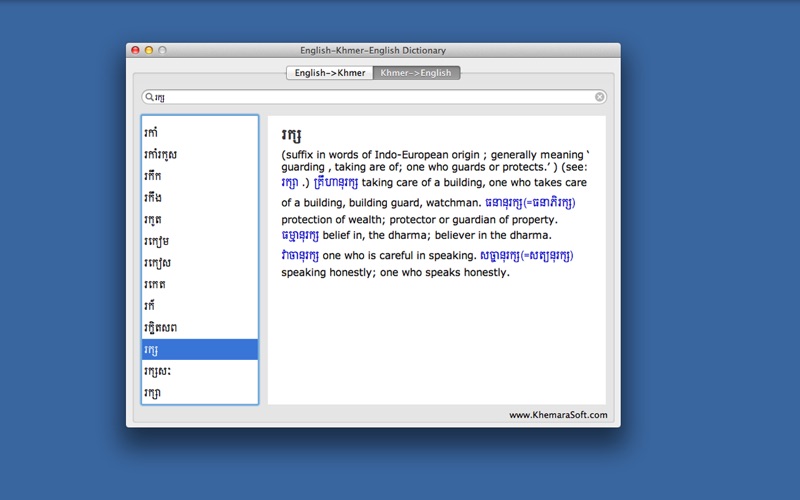
Task: Choose the រកឹង word in the list
Action: click(200, 198)
